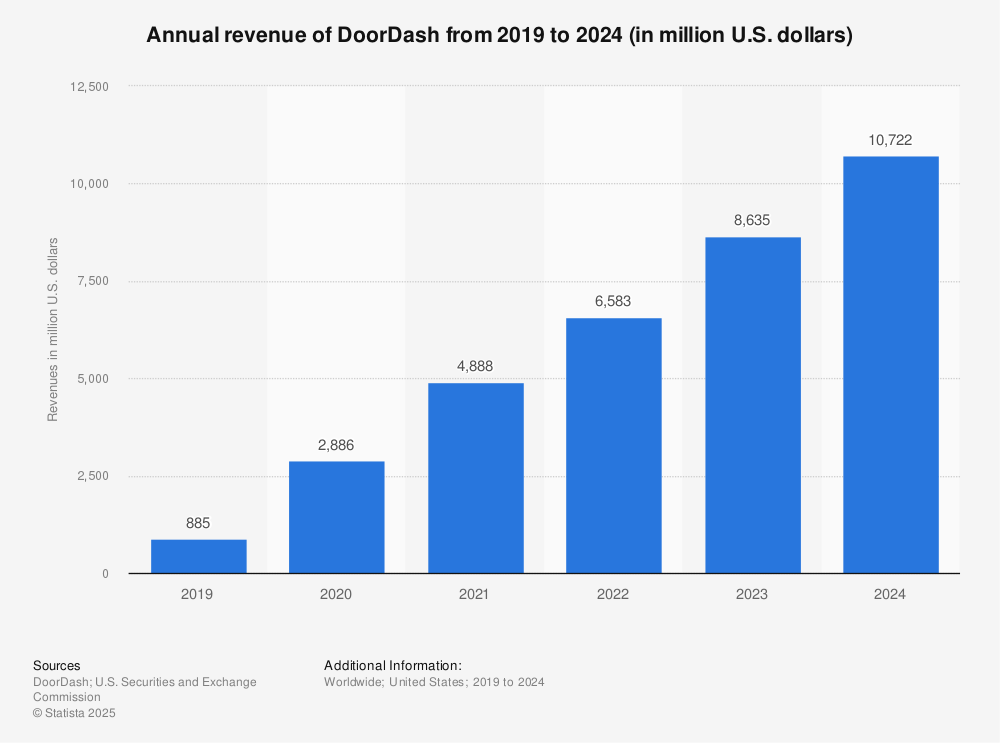Click the 5,000 y-axis tick label
1000x743 pixels.
pyautogui.click(x=93, y=379)
